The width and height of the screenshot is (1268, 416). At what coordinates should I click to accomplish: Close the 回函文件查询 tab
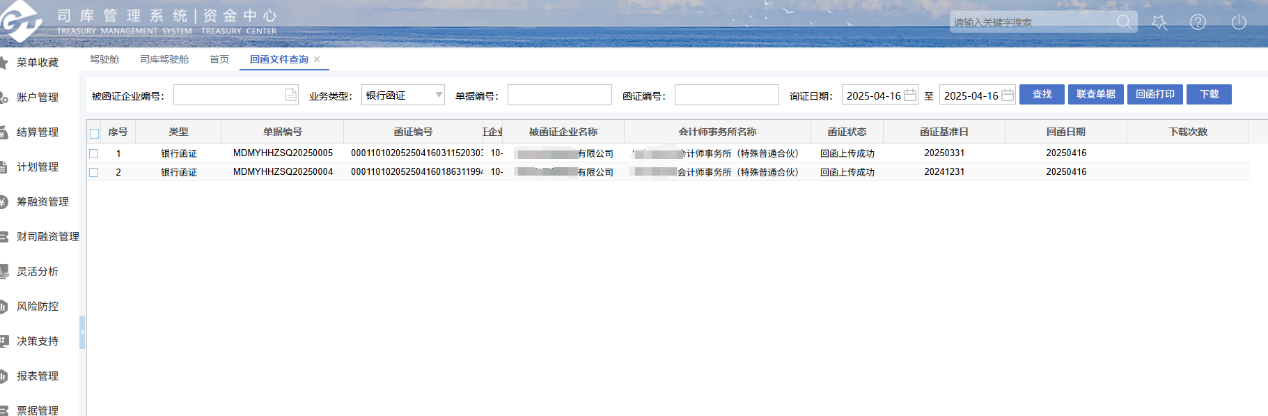point(317,60)
